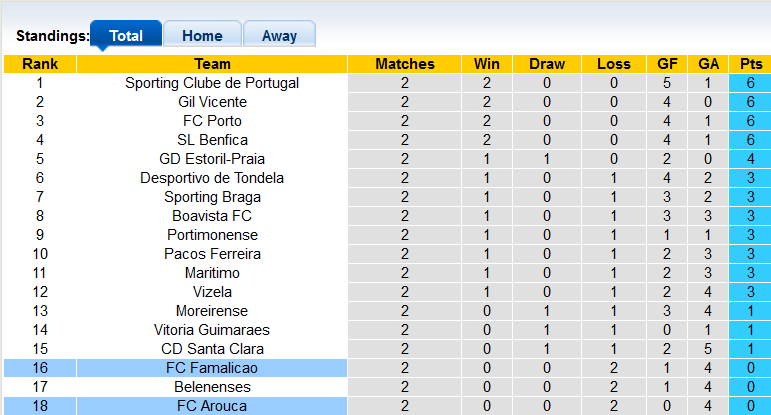The image size is (771, 415).
Task: Click the Pts column header
Action: [750, 64]
